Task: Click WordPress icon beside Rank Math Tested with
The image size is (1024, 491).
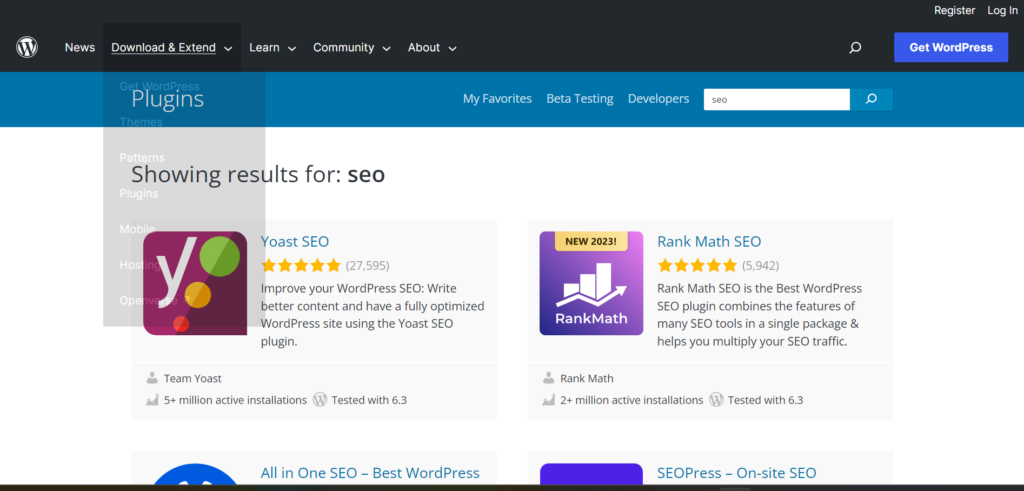Action: [x=716, y=400]
